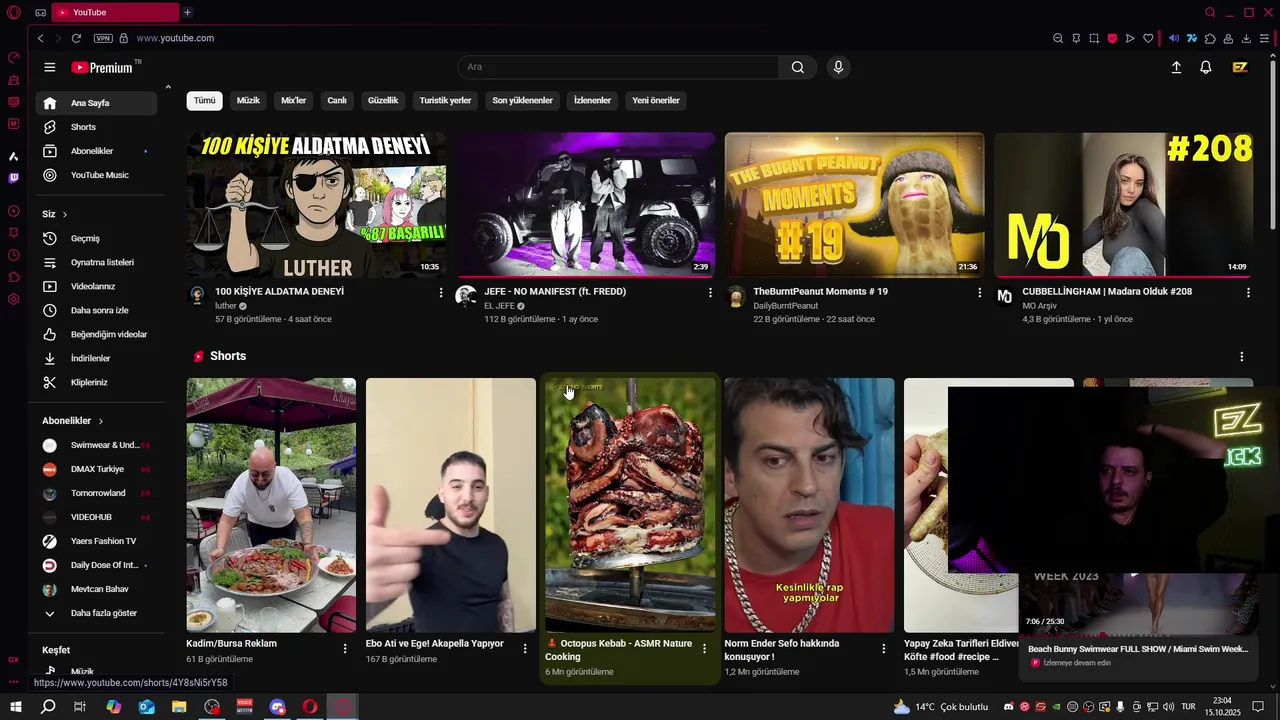The height and width of the screenshot is (720, 1280).
Task: Open the Opera GX main menu logo
Action: click(x=14, y=12)
